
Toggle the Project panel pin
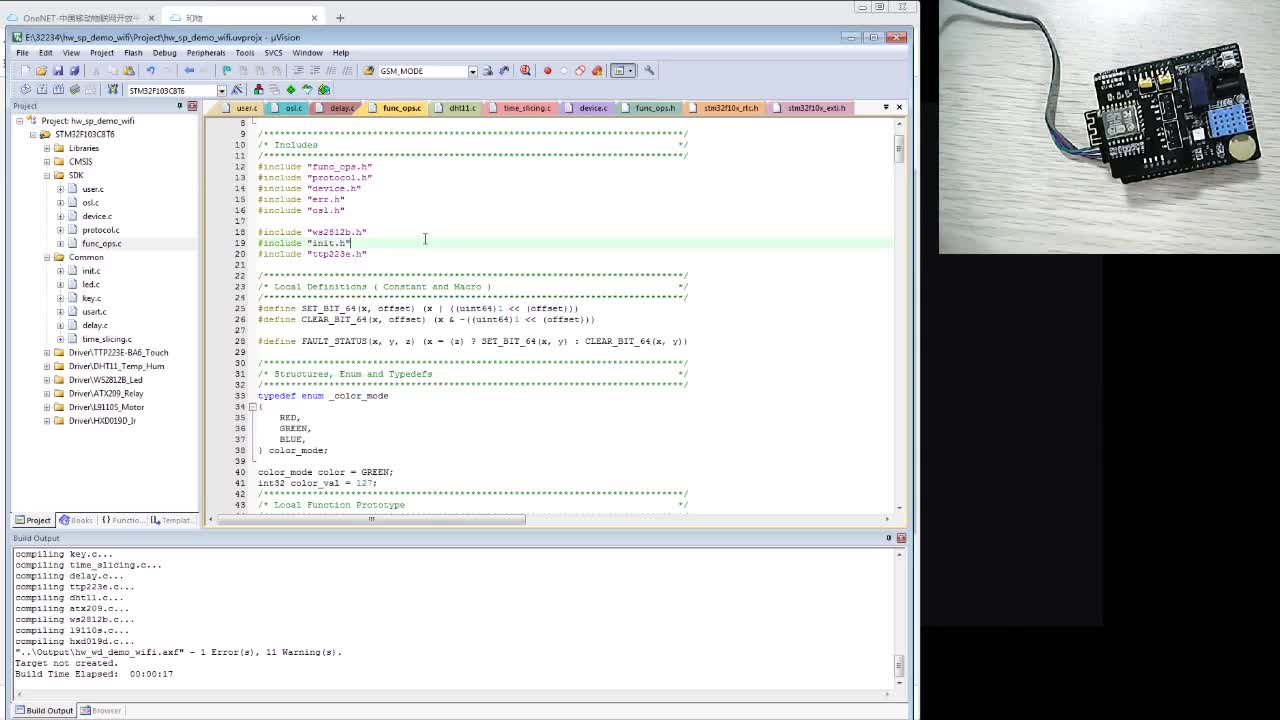click(180, 106)
